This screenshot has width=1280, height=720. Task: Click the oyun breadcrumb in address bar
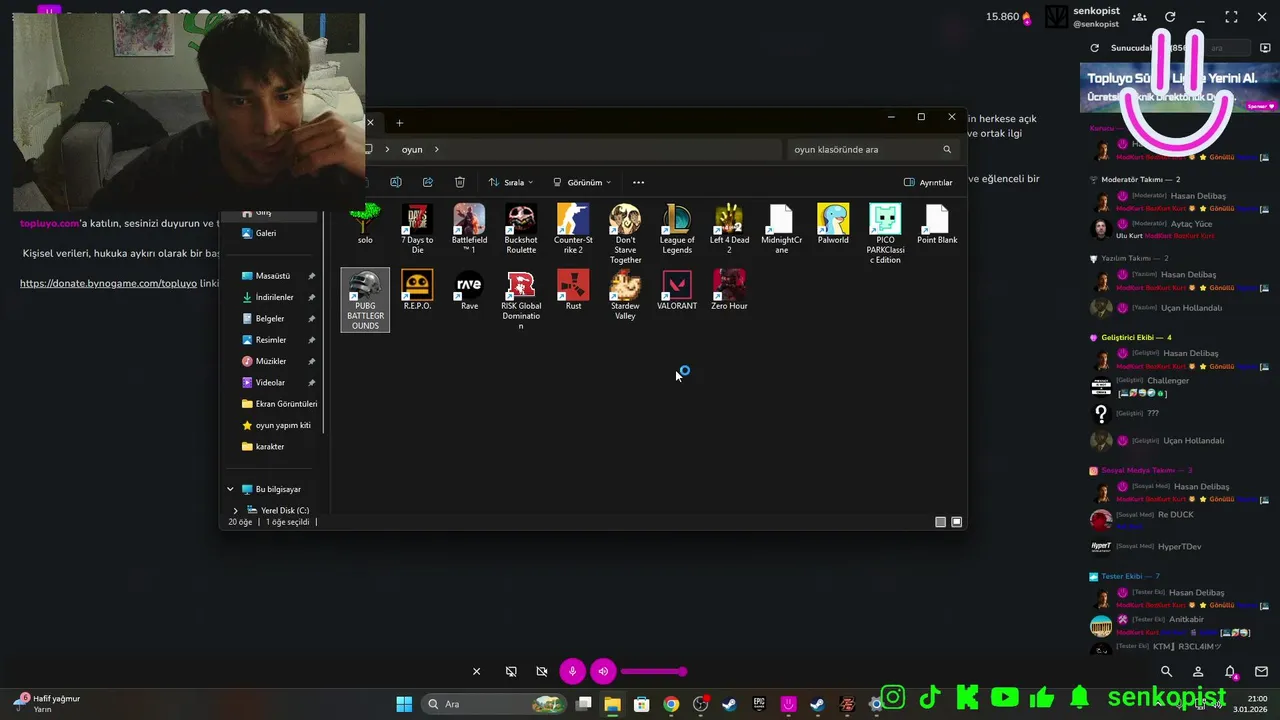(412, 149)
